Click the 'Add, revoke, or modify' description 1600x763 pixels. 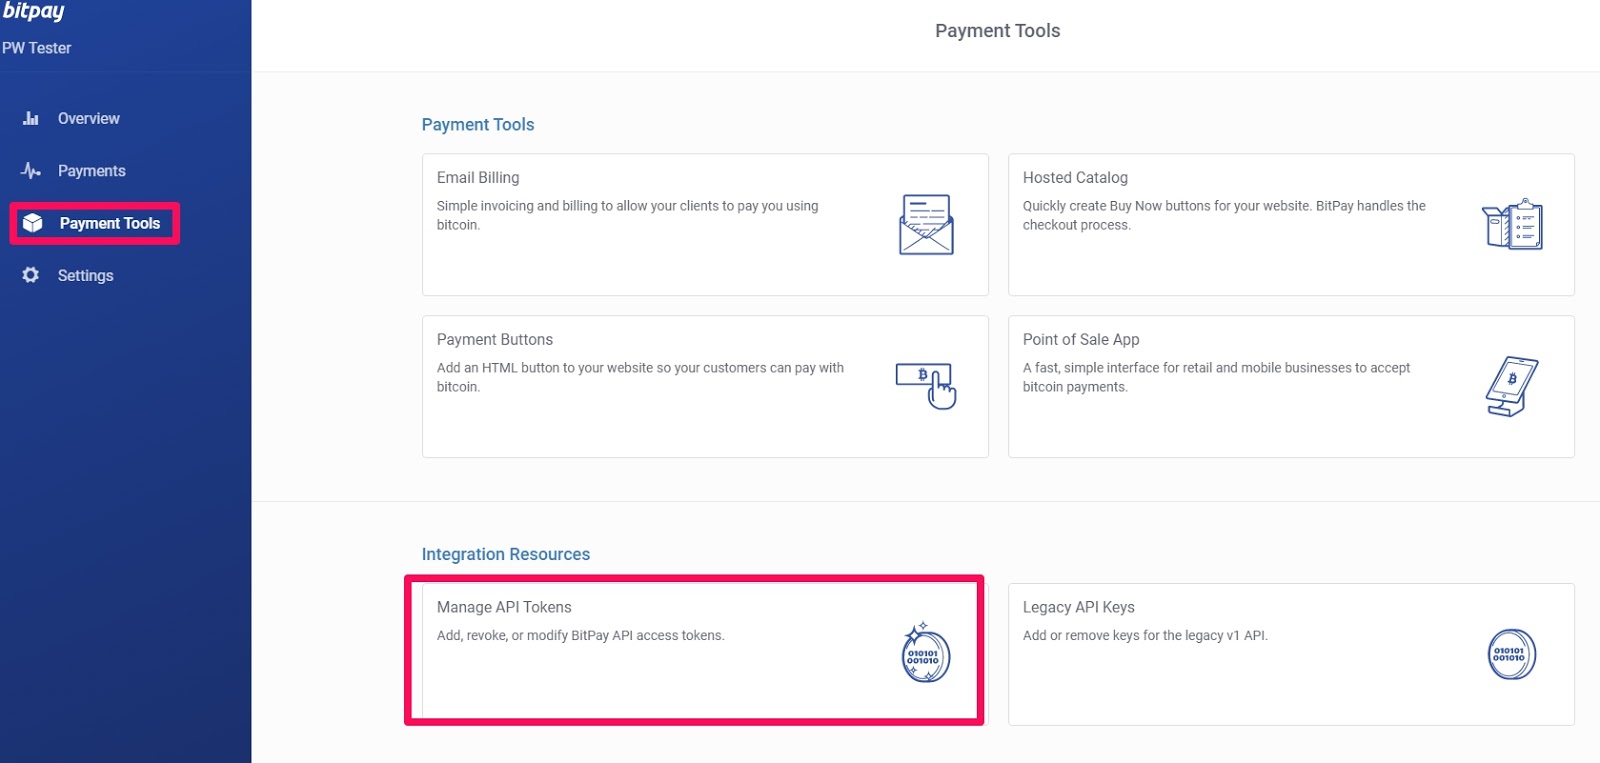(x=580, y=635)
